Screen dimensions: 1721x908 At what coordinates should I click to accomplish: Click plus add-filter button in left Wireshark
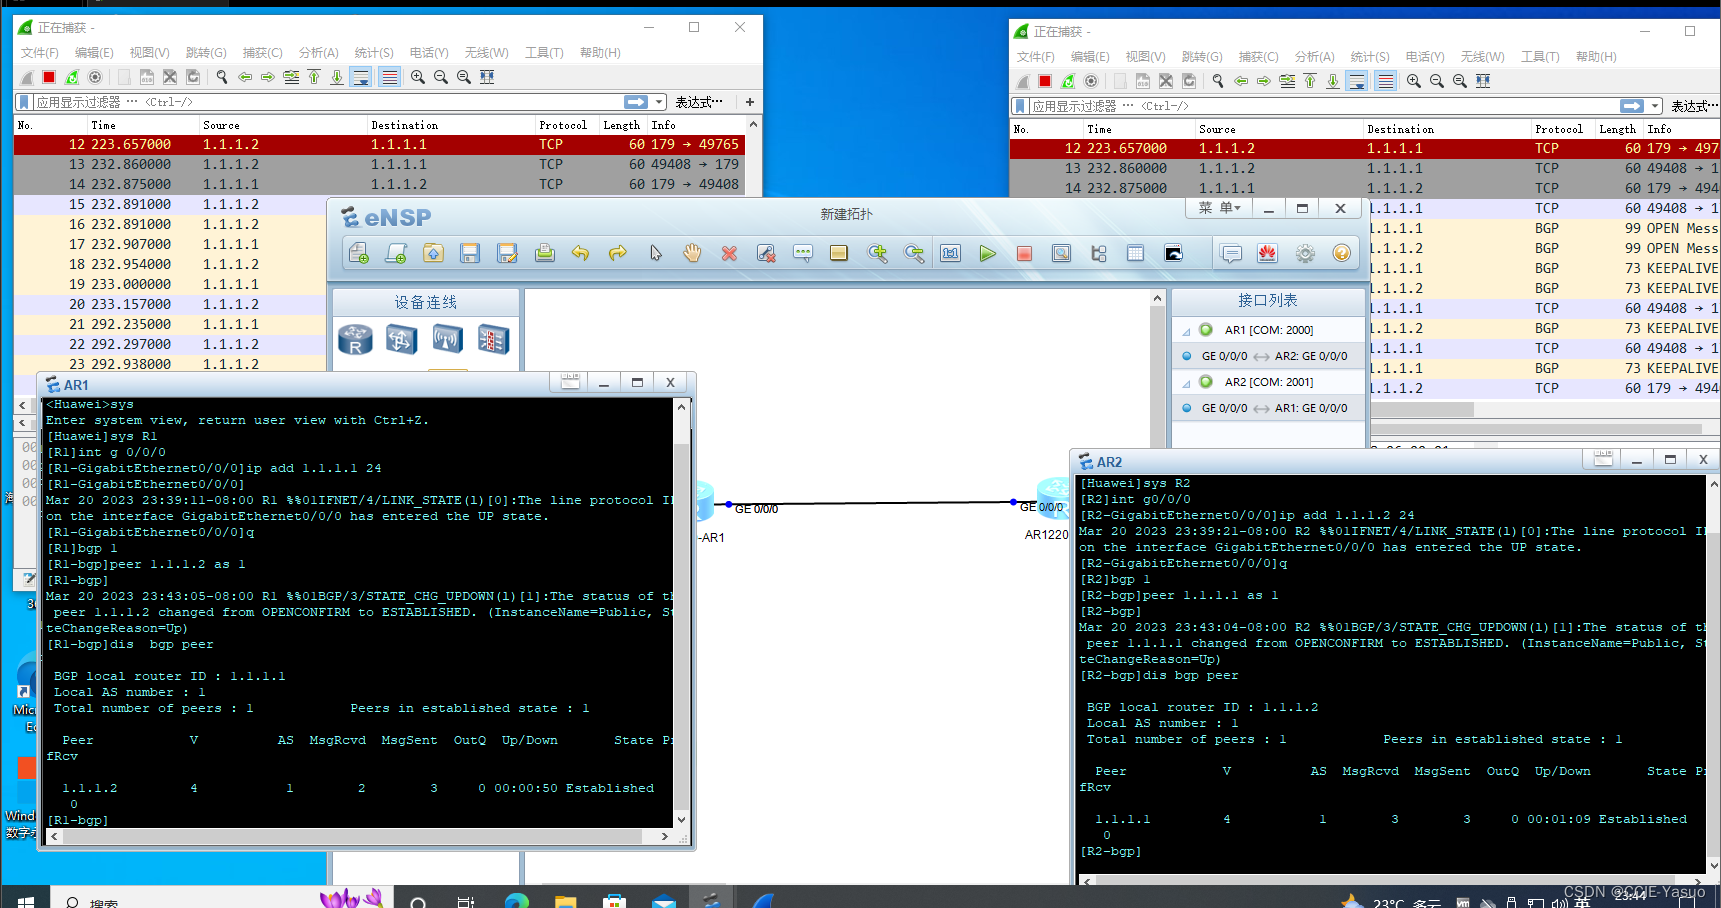pyautogui.click(x=750, y=102)
